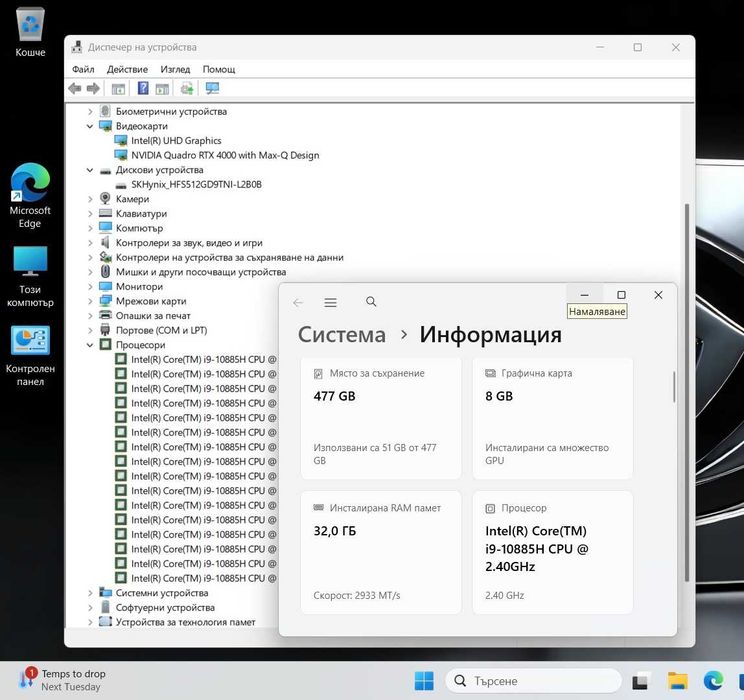The image size is (744, 700).
Task: Click the Графична карта card
Action: click(553, 418)
